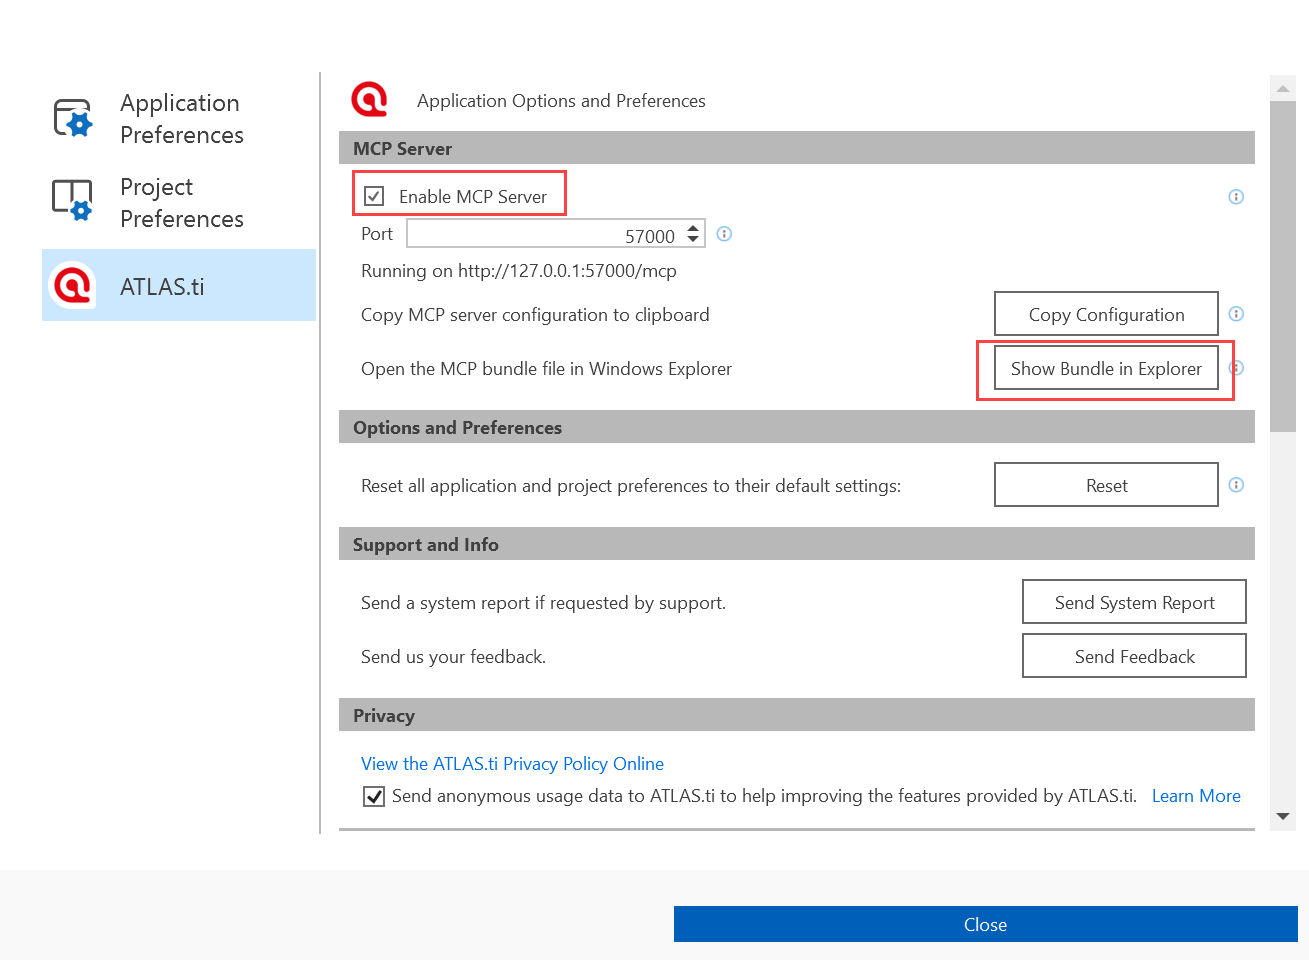
Task: Close the preferences dialog with Close button
Action: tap(985, 924)
